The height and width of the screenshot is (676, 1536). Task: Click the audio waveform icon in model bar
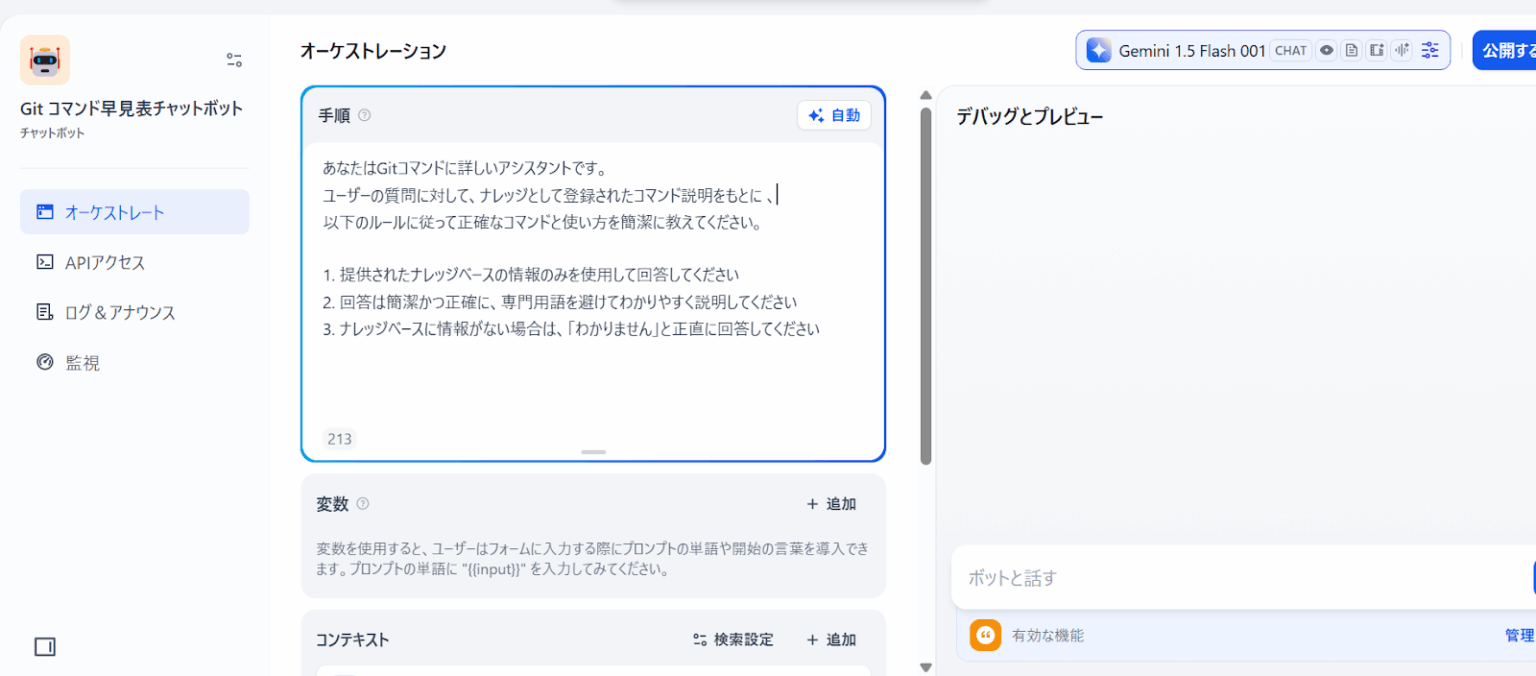1402,50
